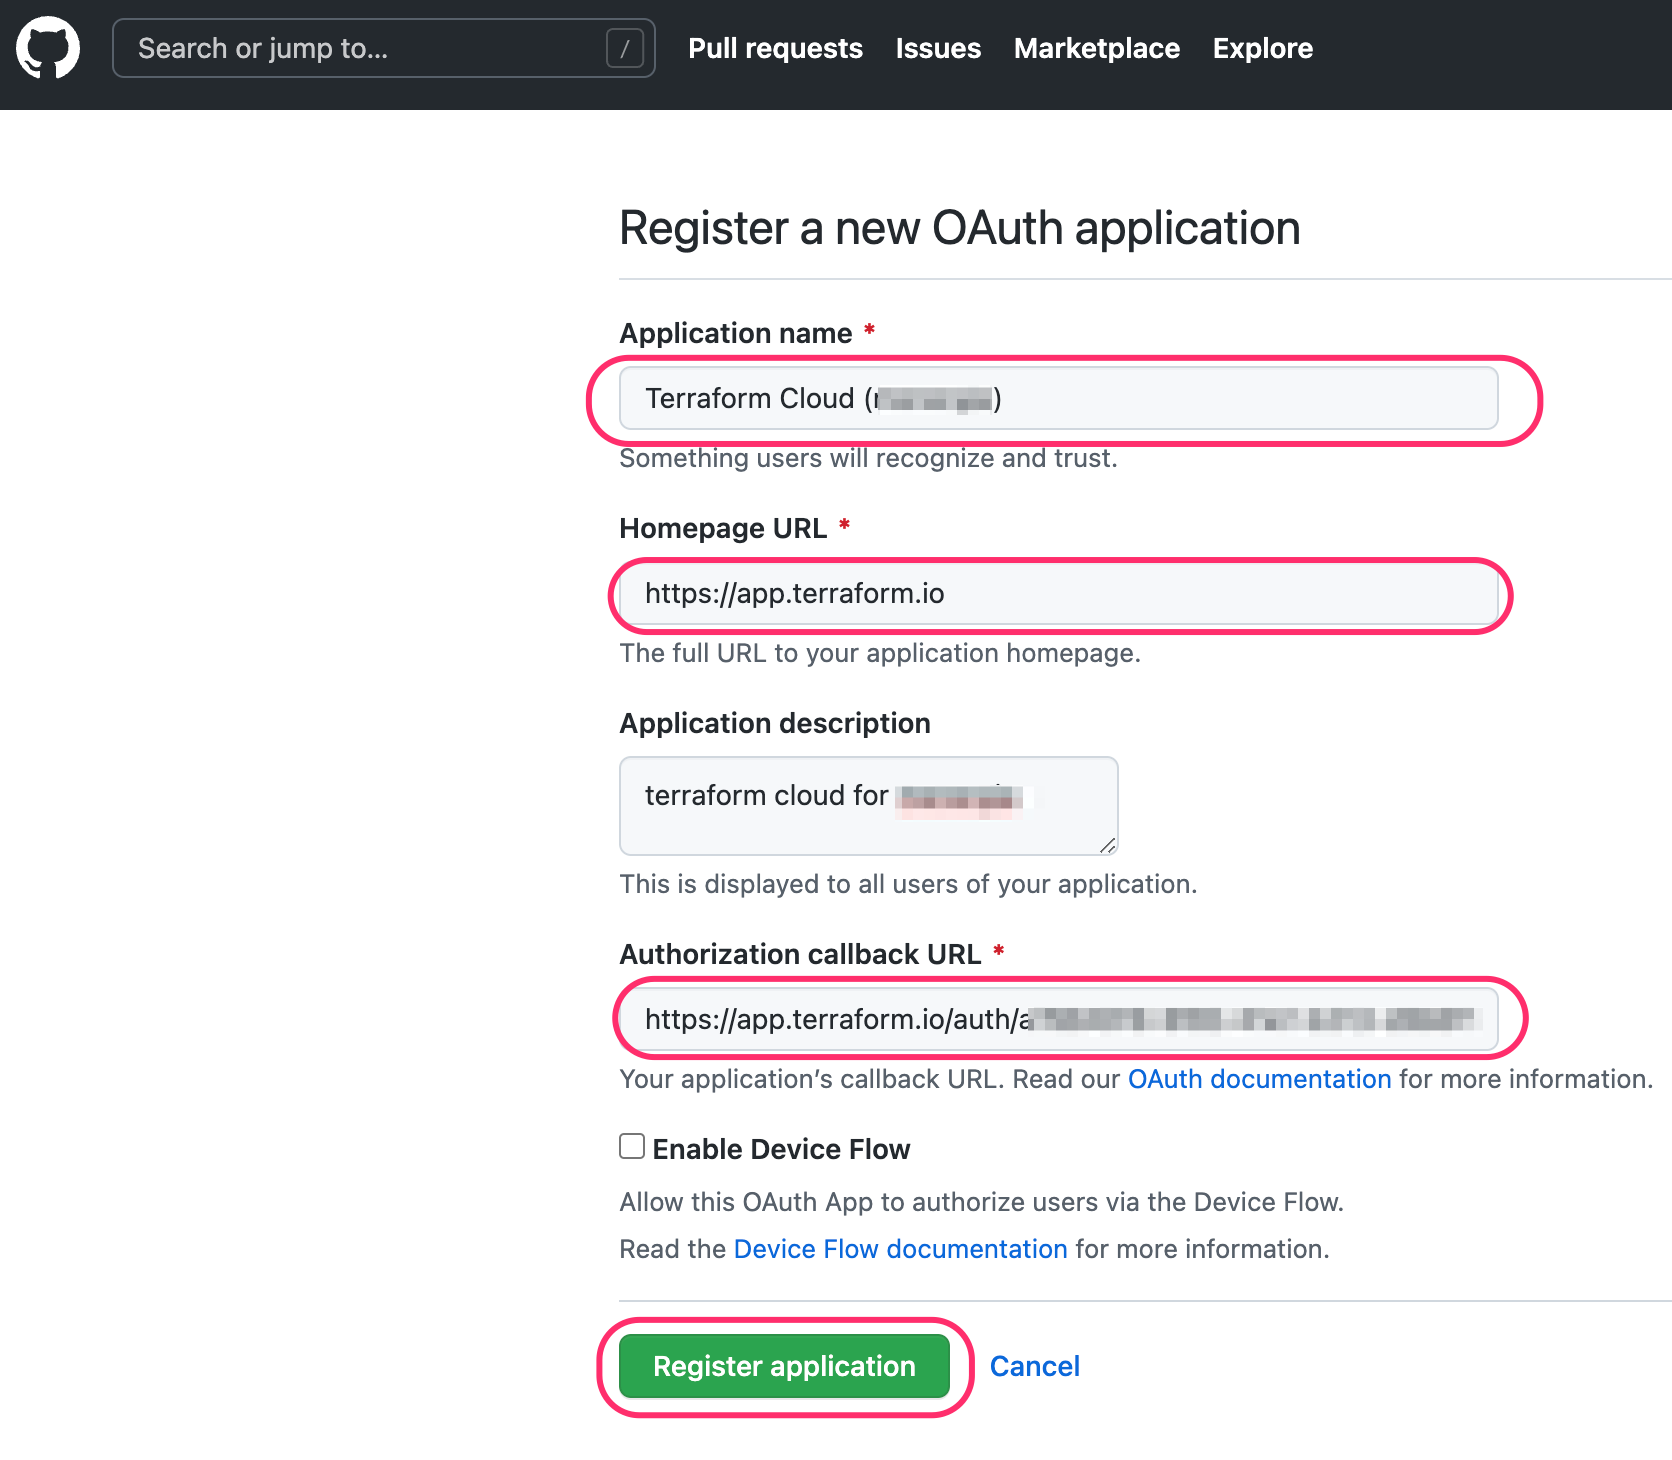This screenshot has height=1460, width=1672.
Task: Select Explore in the top navigation
Action: 1263,48
